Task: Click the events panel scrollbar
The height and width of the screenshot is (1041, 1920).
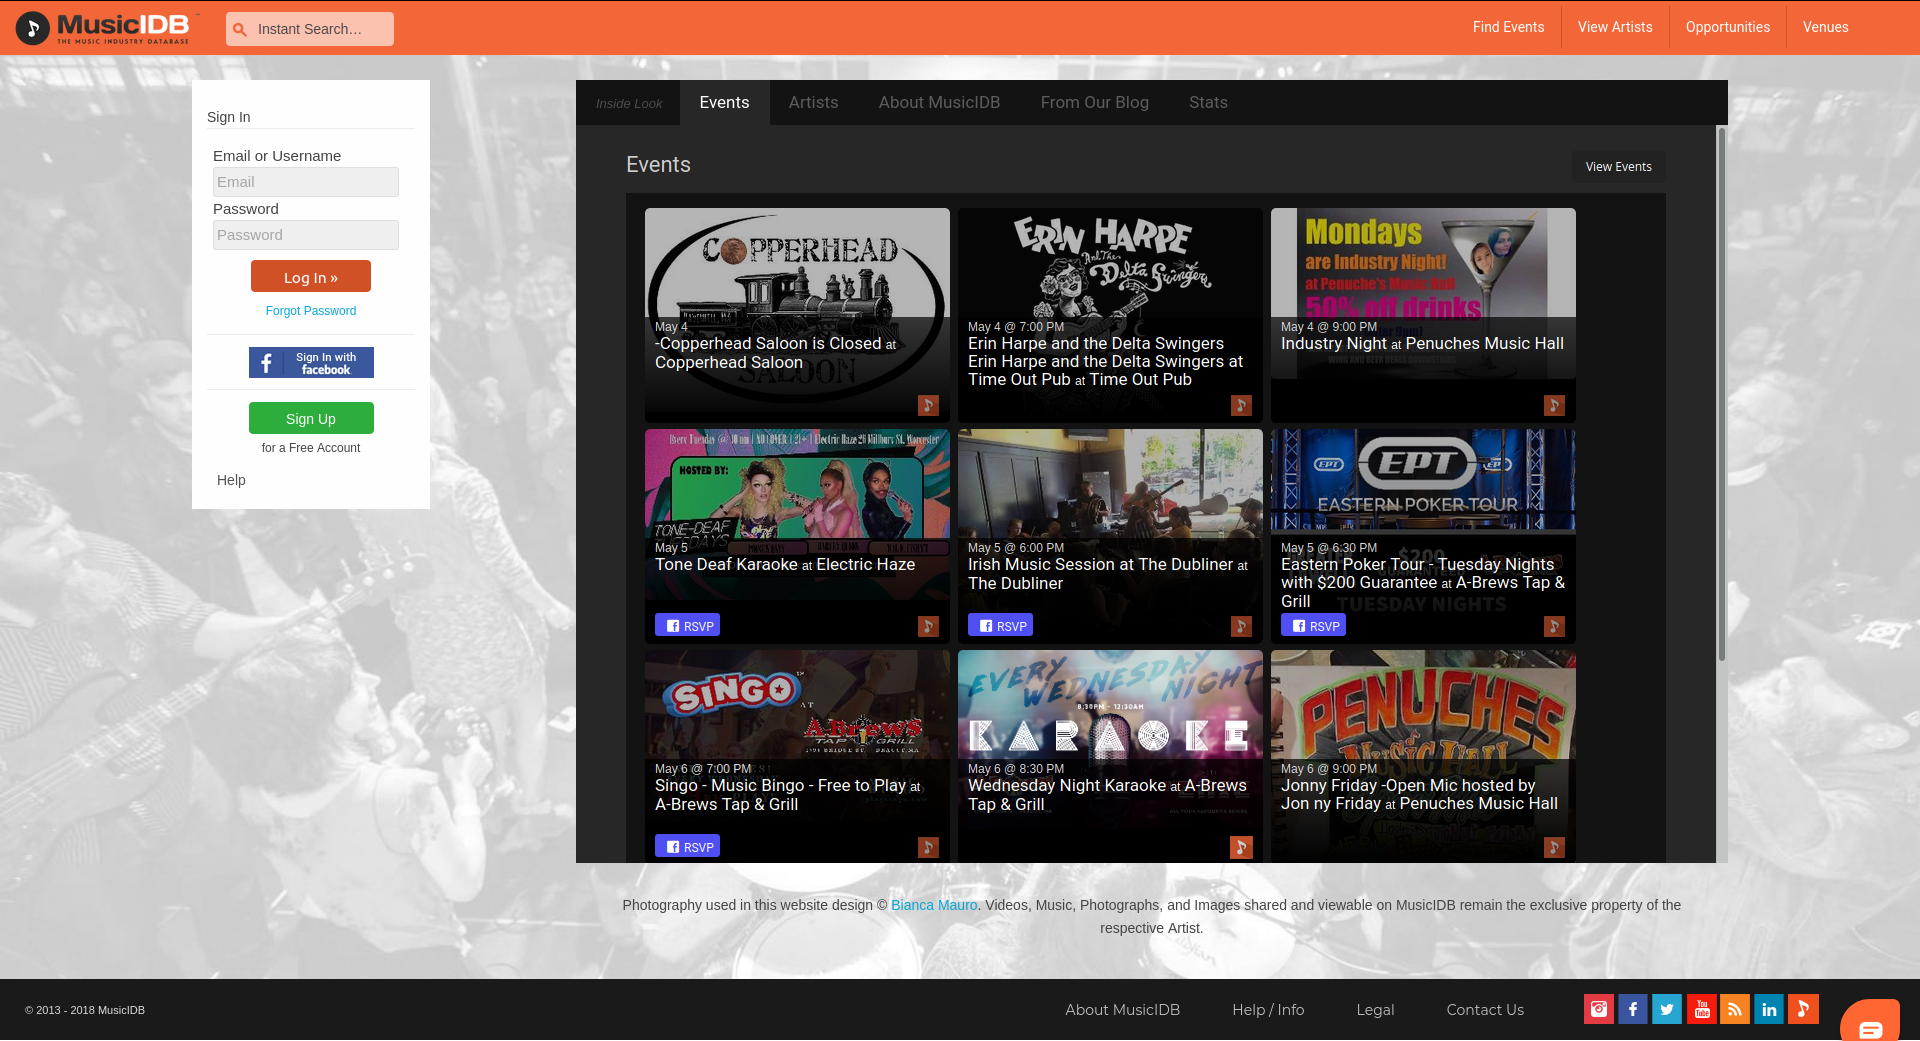Action: [x=1721, y=394]
